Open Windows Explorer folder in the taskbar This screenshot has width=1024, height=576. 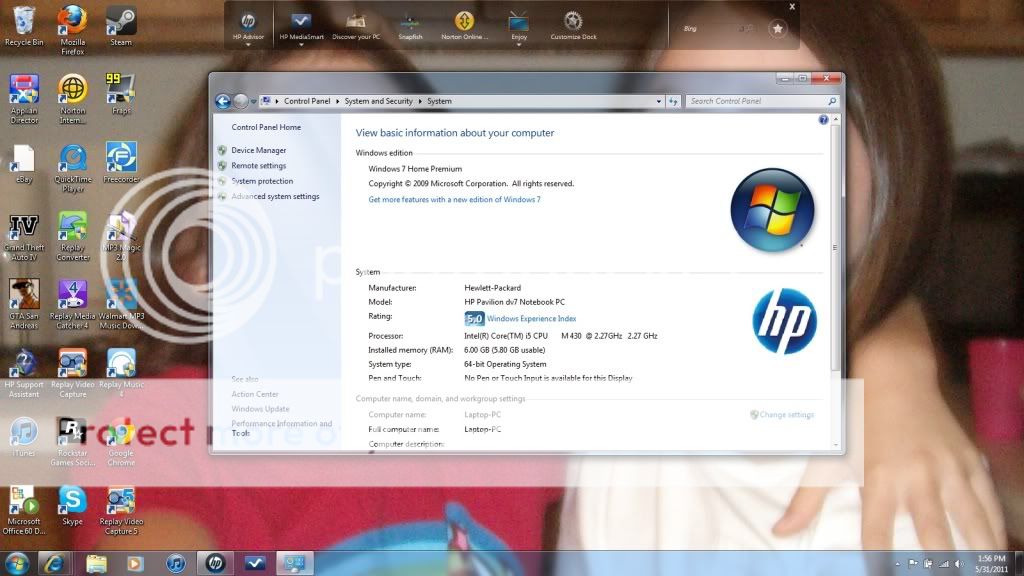(x=96, y=563)
